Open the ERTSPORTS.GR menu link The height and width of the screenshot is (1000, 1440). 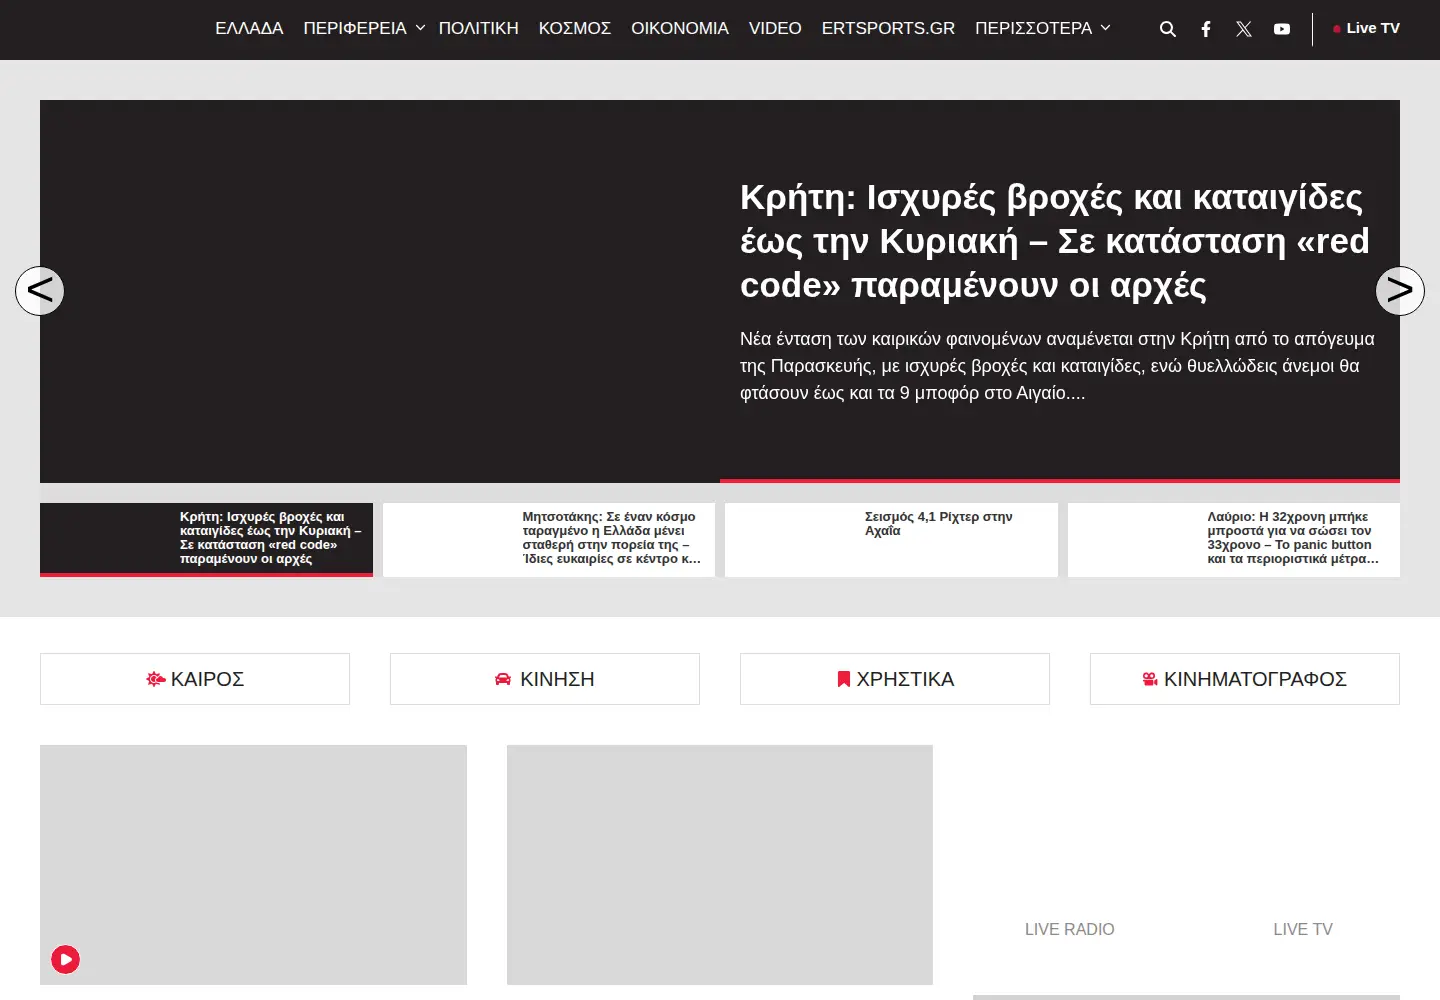(888, 29)
